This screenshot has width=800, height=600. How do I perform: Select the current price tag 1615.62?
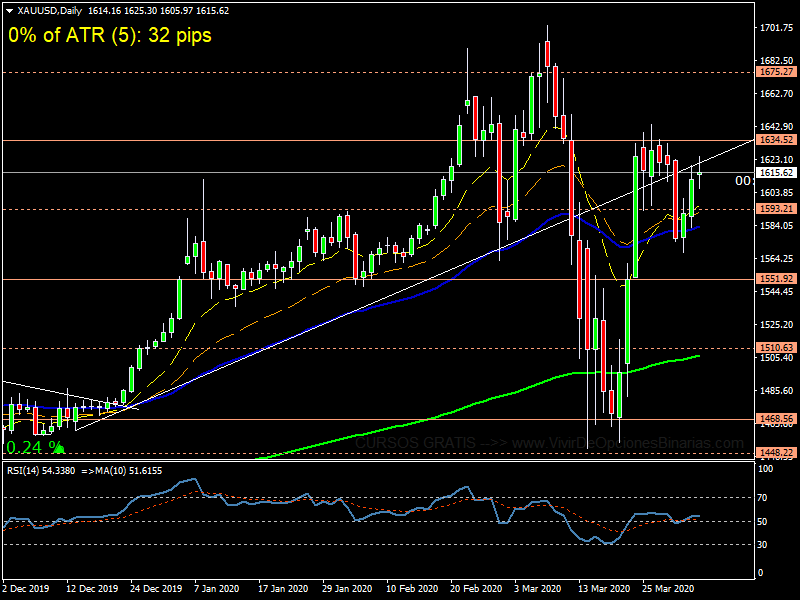(777, 173)
